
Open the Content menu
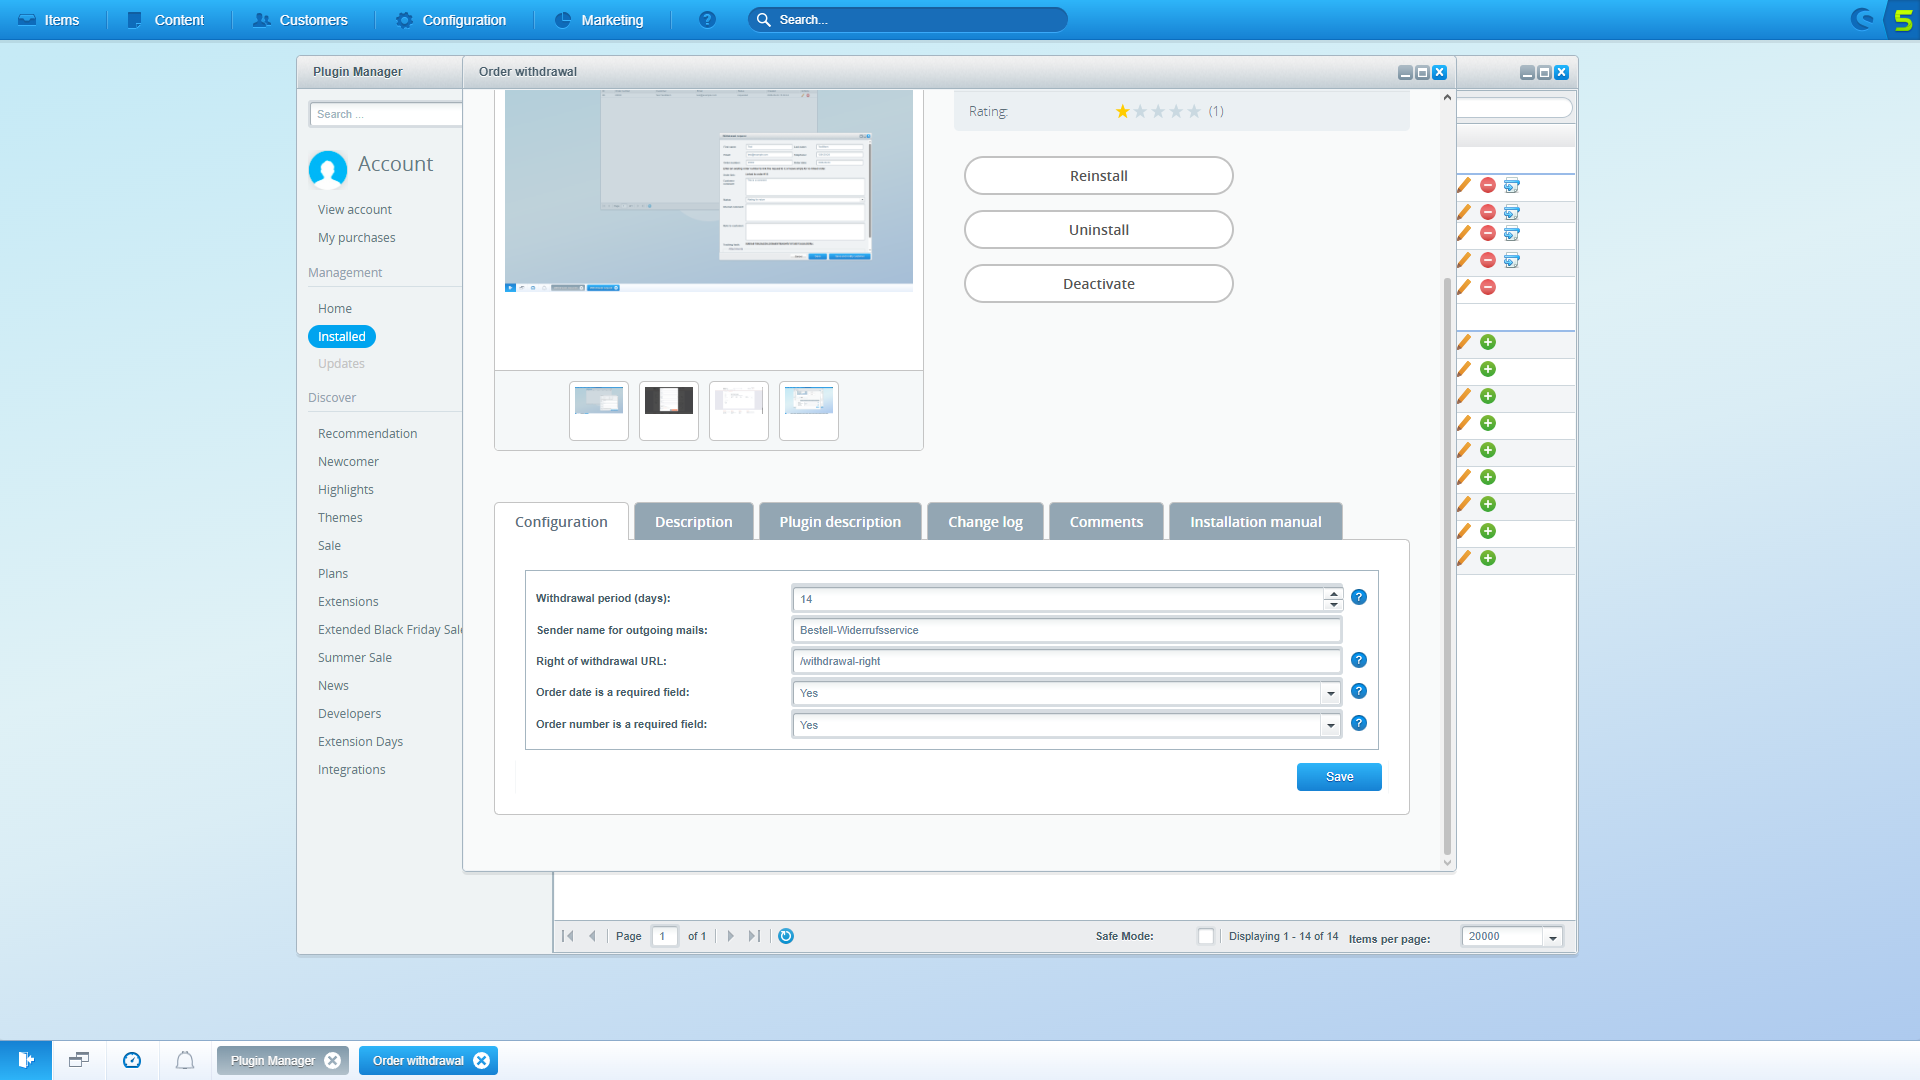pyautogui.click(x=166, y=20)
